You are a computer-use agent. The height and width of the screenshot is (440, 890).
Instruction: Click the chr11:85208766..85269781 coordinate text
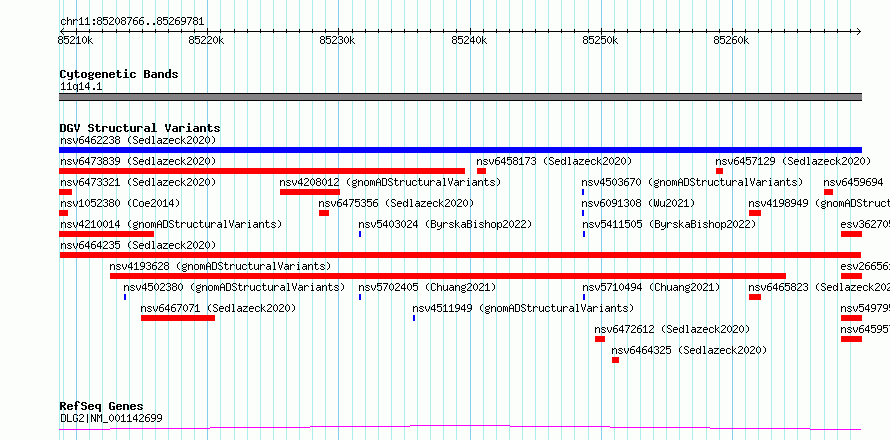(132, 22)
